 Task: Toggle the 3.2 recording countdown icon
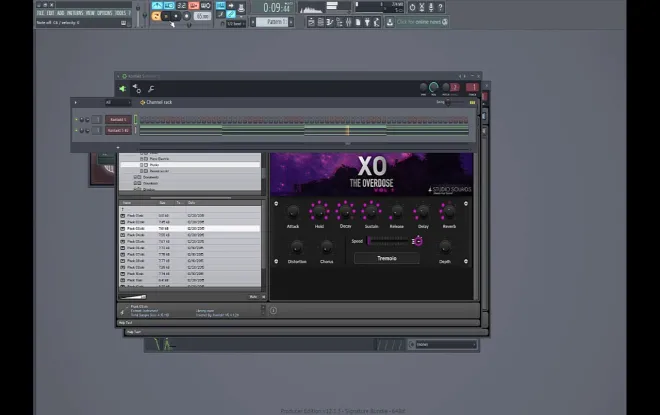point(181,6)
